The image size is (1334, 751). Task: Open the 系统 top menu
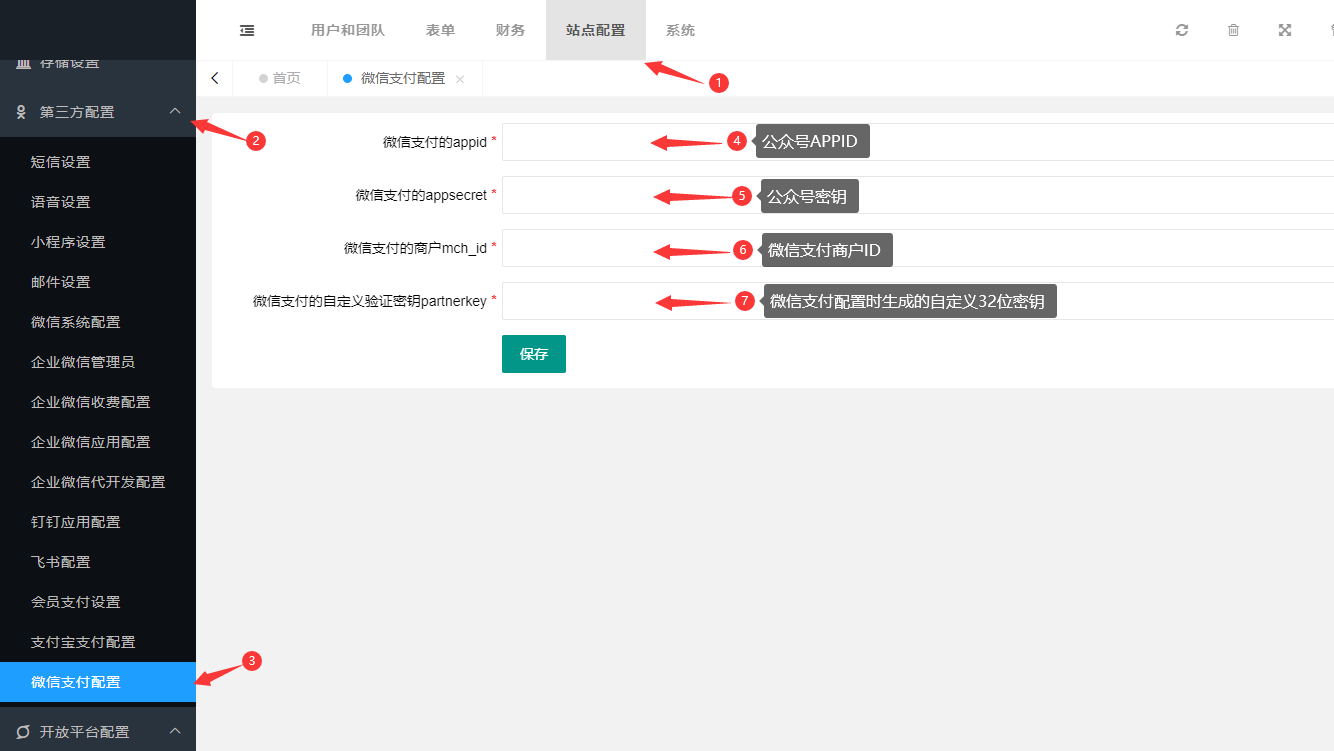(680, 30)
